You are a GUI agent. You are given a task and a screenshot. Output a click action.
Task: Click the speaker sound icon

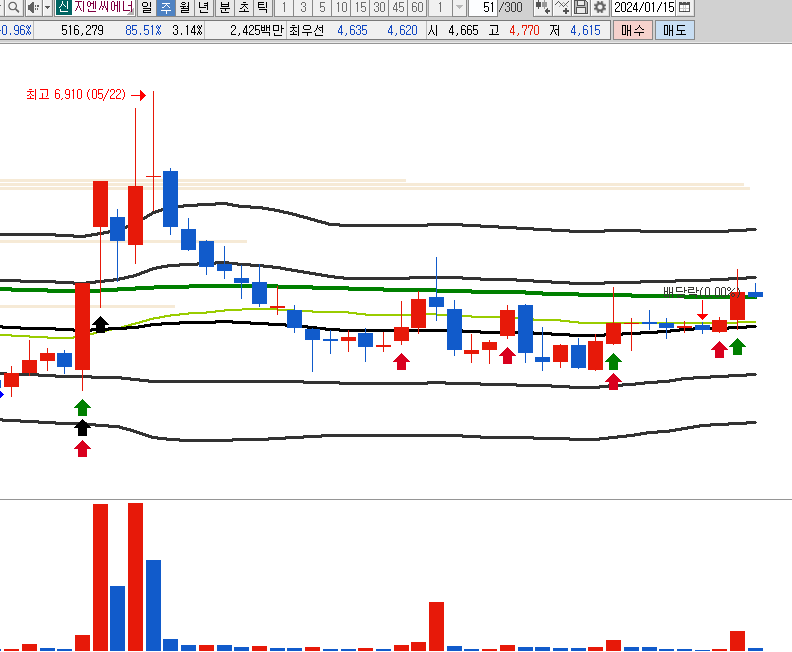[x=33, y=8]
